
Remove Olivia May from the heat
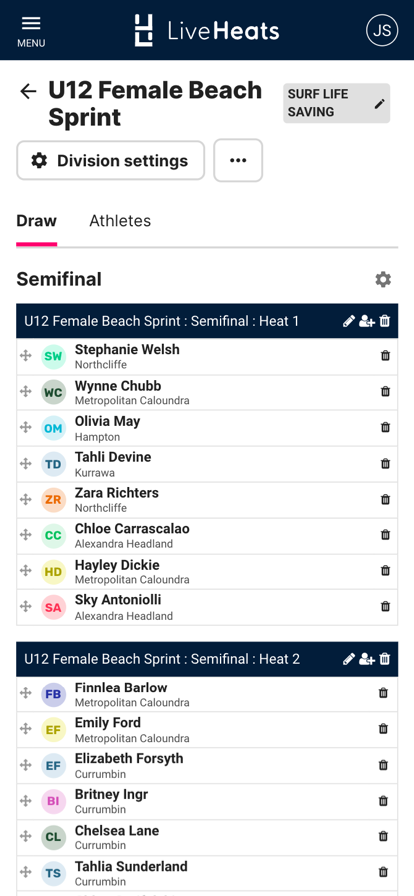pos(385,427)
